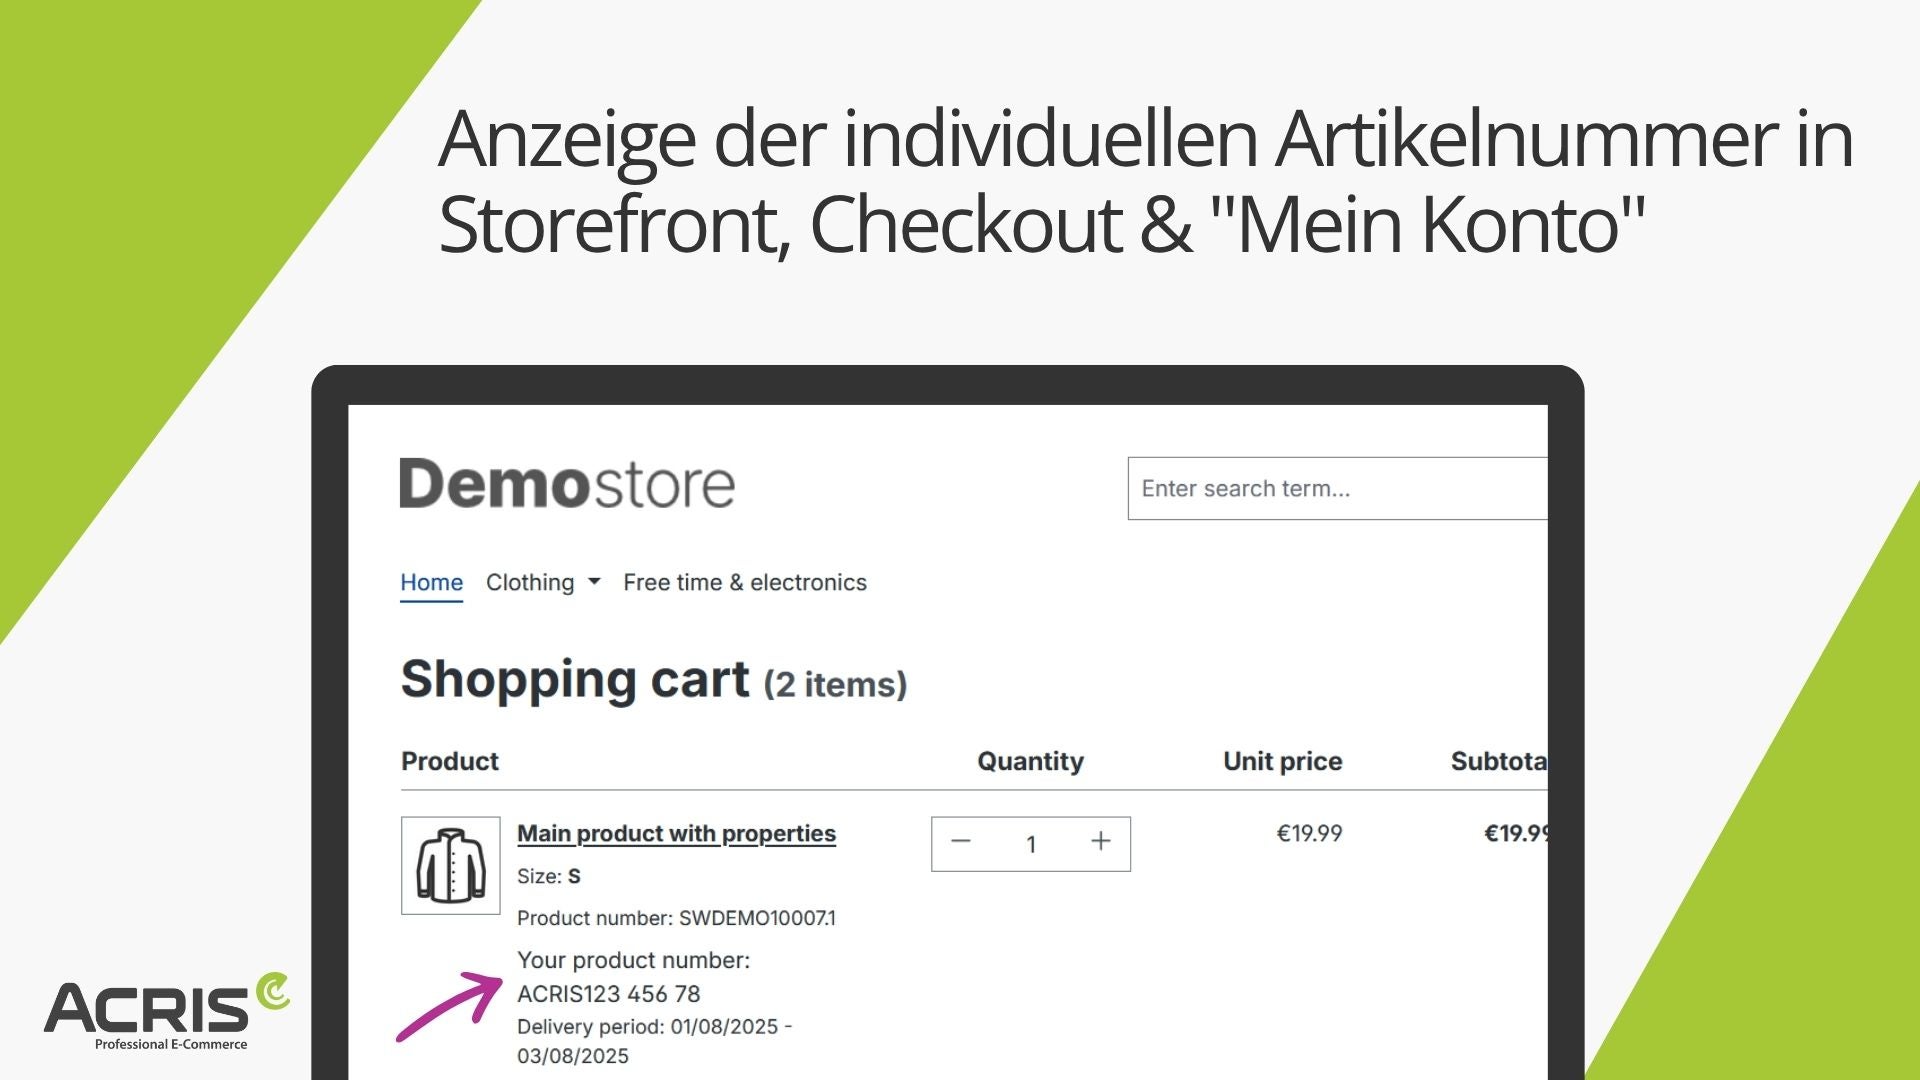Viewport: 1920px width, 1080px height.
Task: Click the jacket product thumbnail
Action: pos(451,865)
